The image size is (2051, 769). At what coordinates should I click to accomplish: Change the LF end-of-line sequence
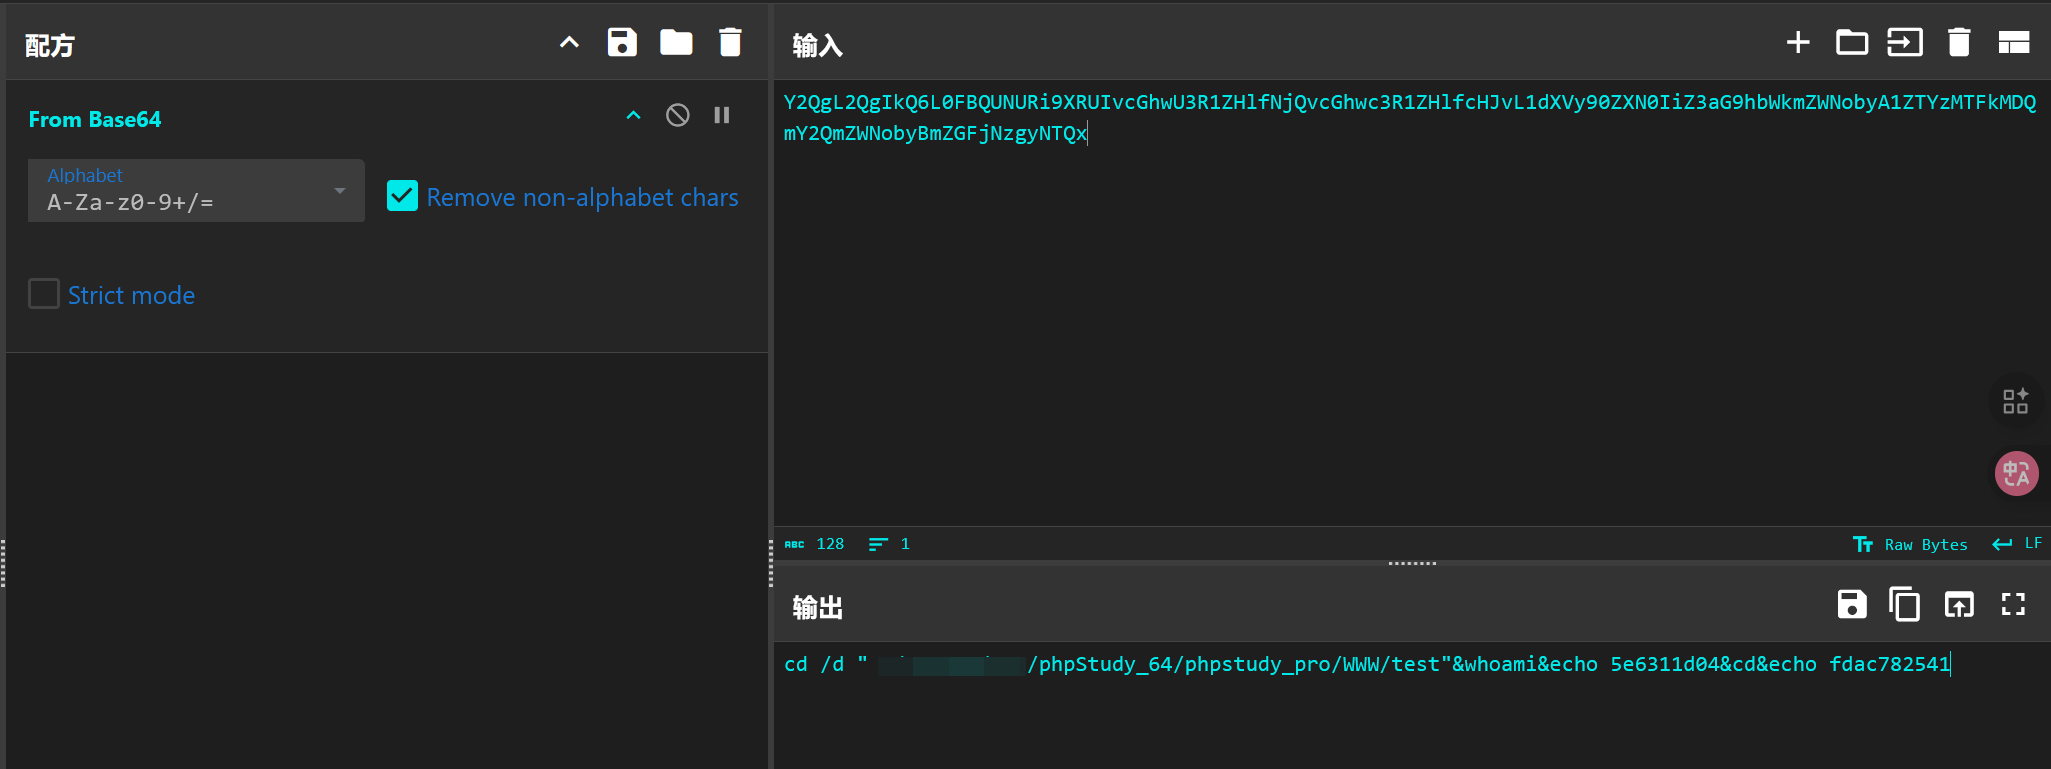(x=2018, y=544)
